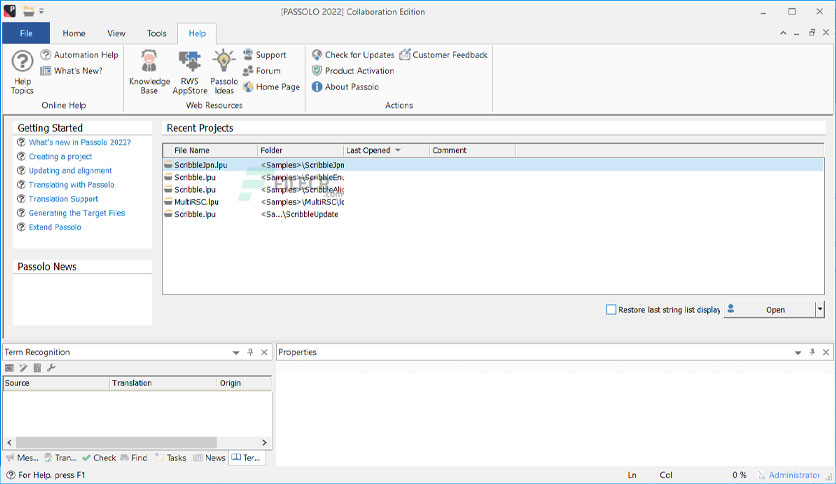The image size is (836, 484).
Task: Open Generating the Target Files link
Action: [77, 213]
